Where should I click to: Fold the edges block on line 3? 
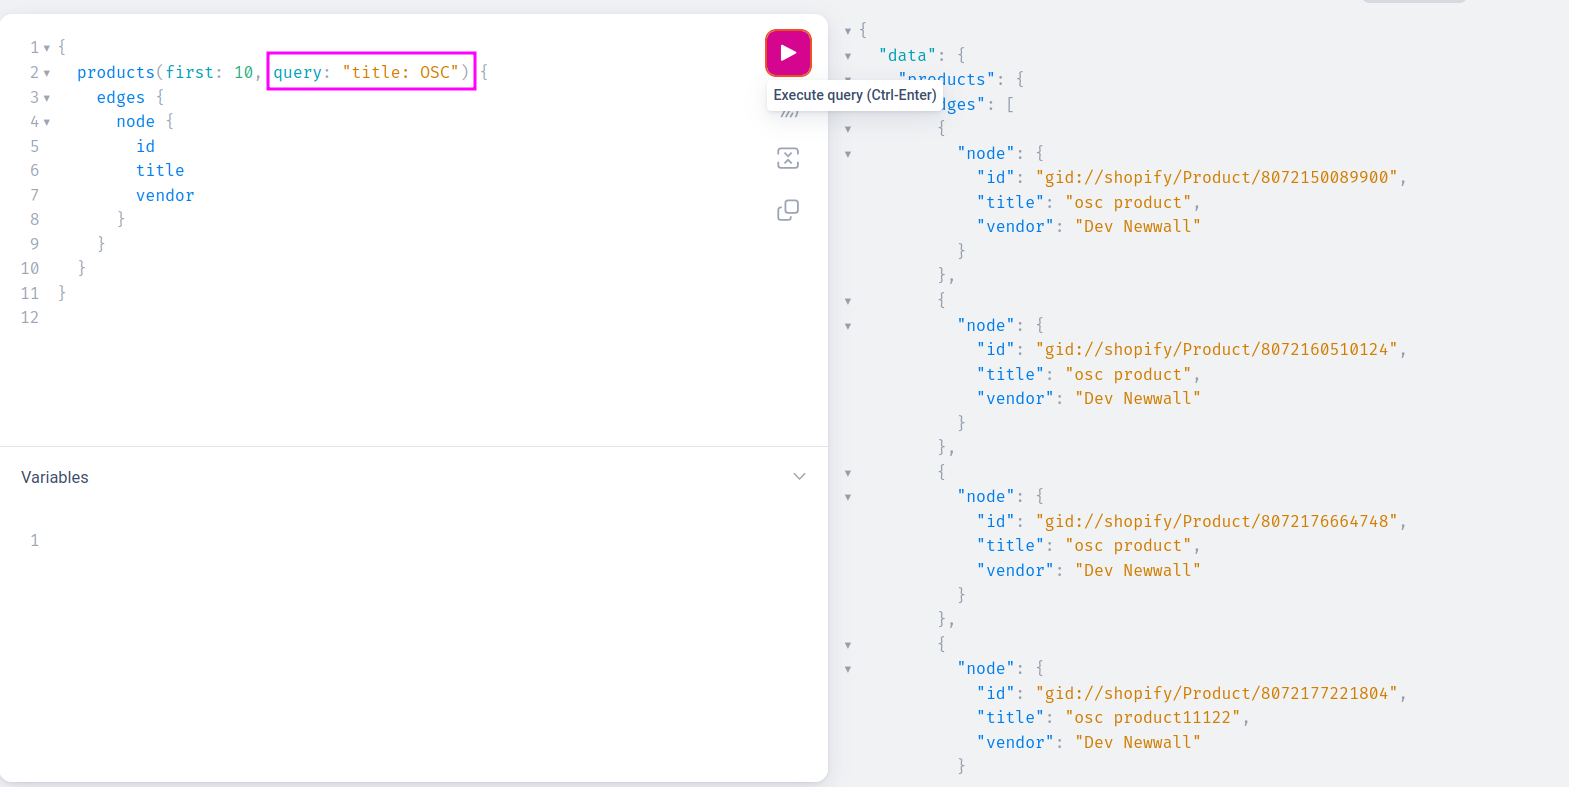47,98
